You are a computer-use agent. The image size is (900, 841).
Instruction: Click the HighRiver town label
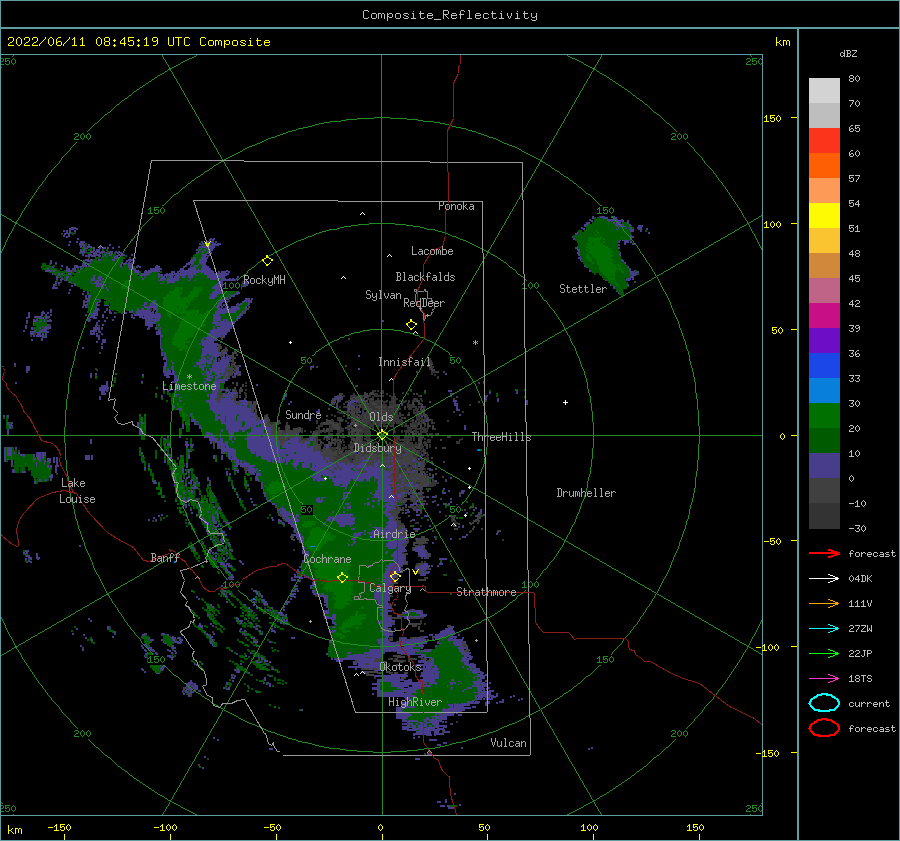[415, 702]
